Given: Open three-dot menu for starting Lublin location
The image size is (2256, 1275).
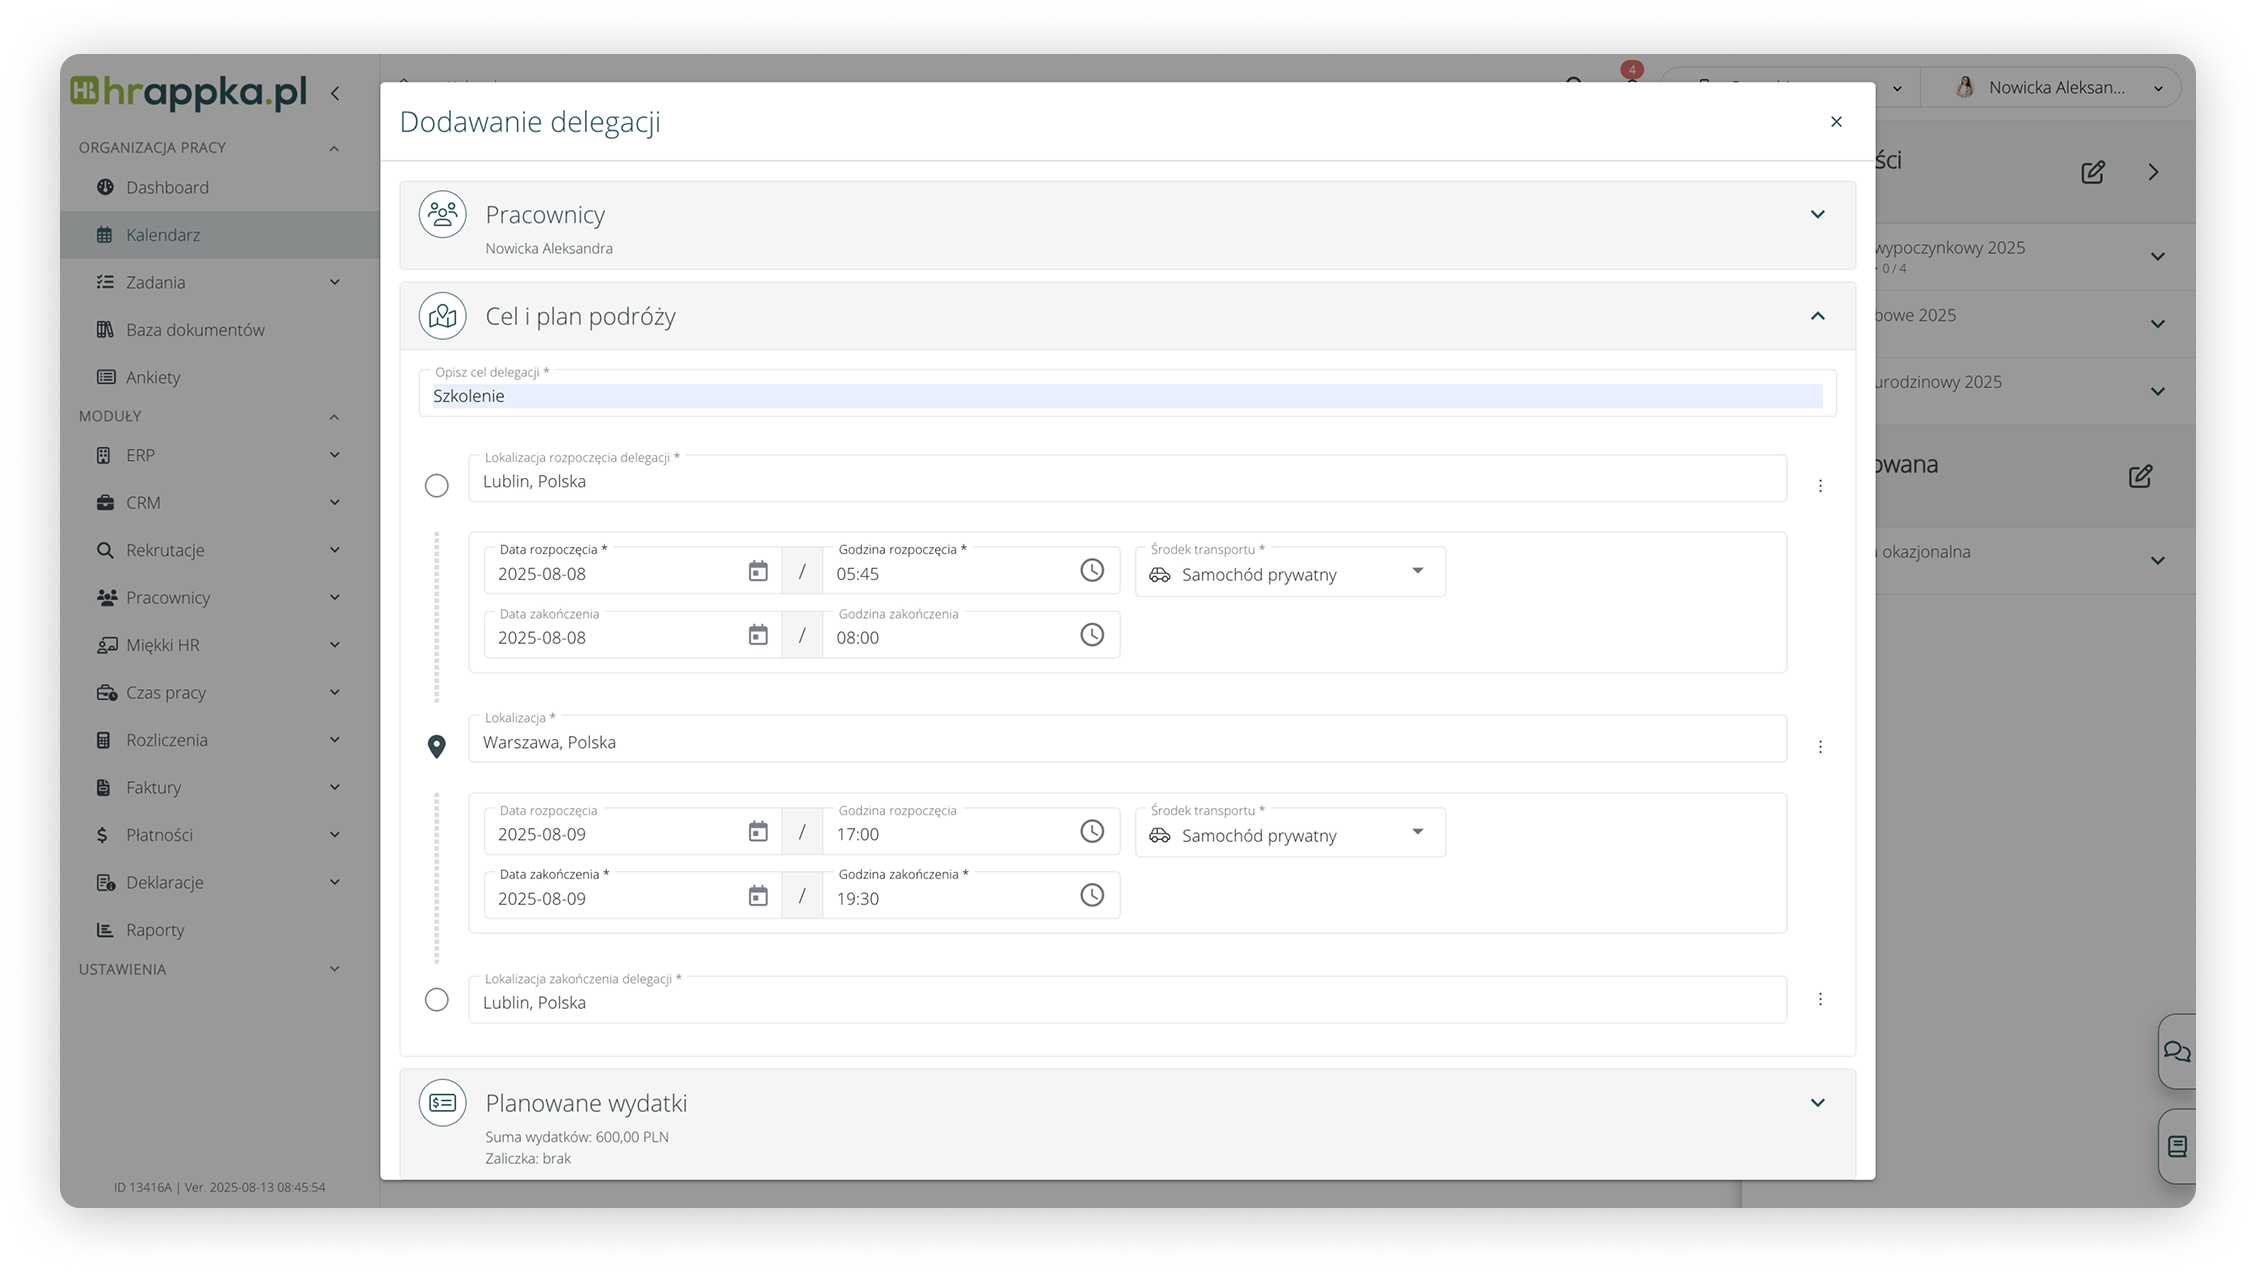Looking at the screenshot, I should click(x=1820, y=486).
